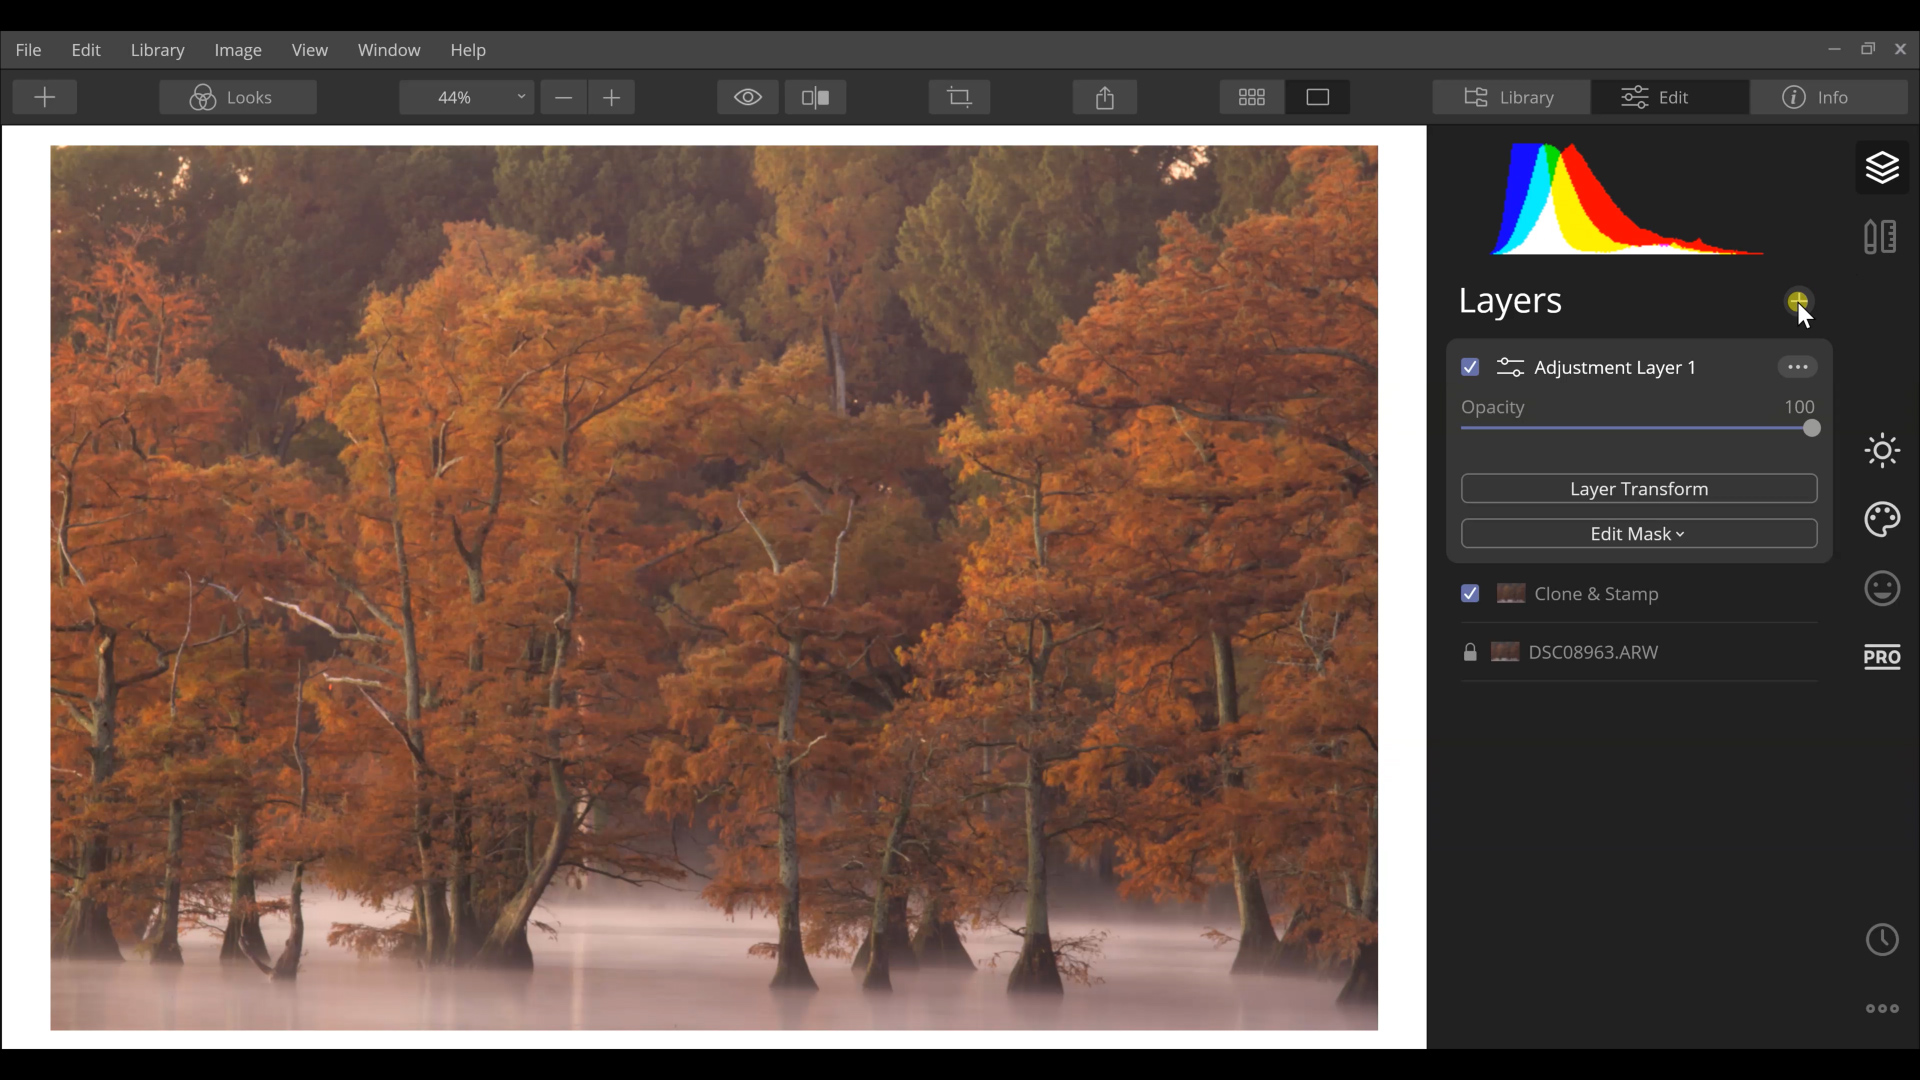1920x1080 pixels.
Task: Switch to gallery grid view
Action: (x=1252, y=97)
